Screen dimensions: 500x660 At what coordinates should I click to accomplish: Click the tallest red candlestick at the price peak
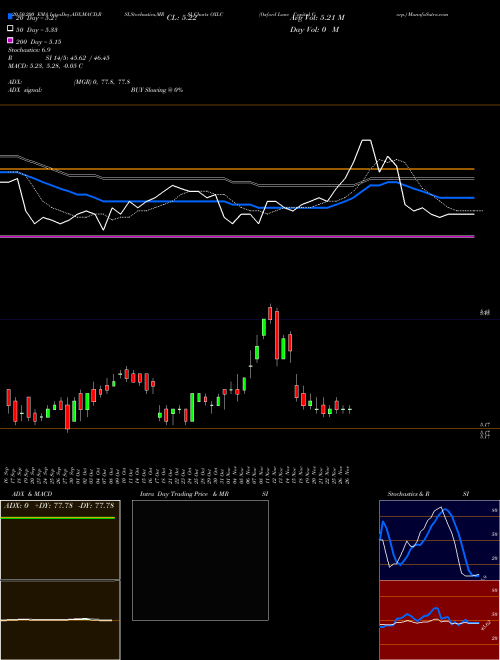(x=277, y=335)
